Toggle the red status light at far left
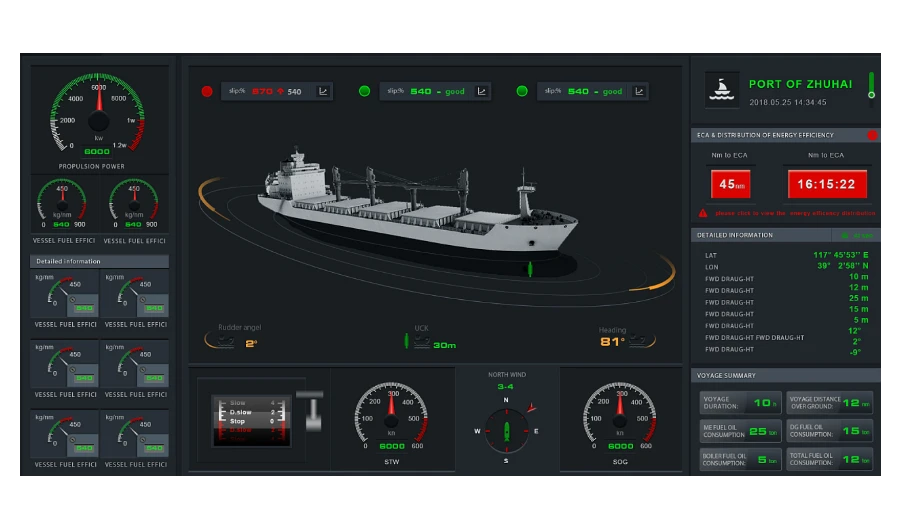Image resolution: width=910 pixels, height=520 pixels. (207, 91)
